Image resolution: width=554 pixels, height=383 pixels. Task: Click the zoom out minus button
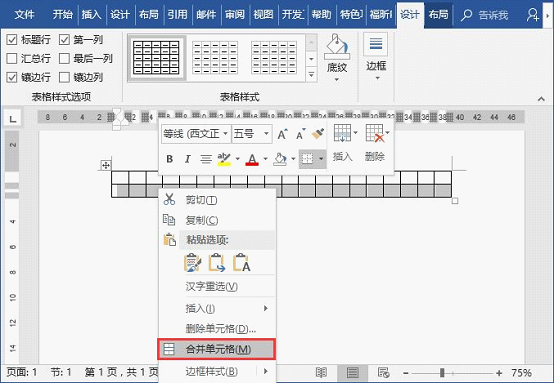point(406,373)
